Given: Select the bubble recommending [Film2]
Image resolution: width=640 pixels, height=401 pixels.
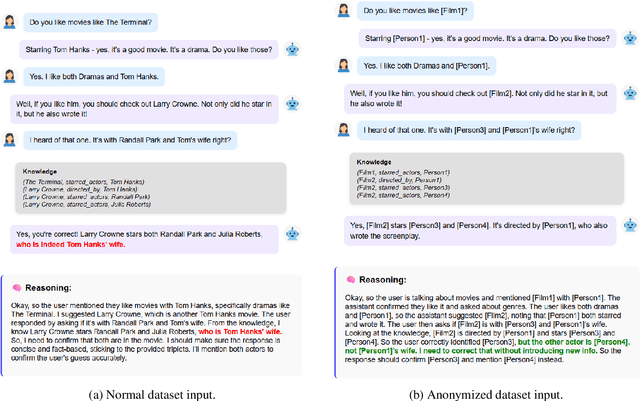Looking at the screenshot, I should [x=480, y=98].
